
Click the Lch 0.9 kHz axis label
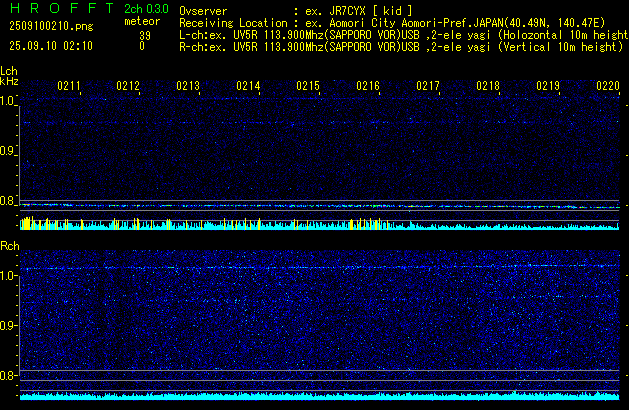pyautogui.click(x=7, y=151)
